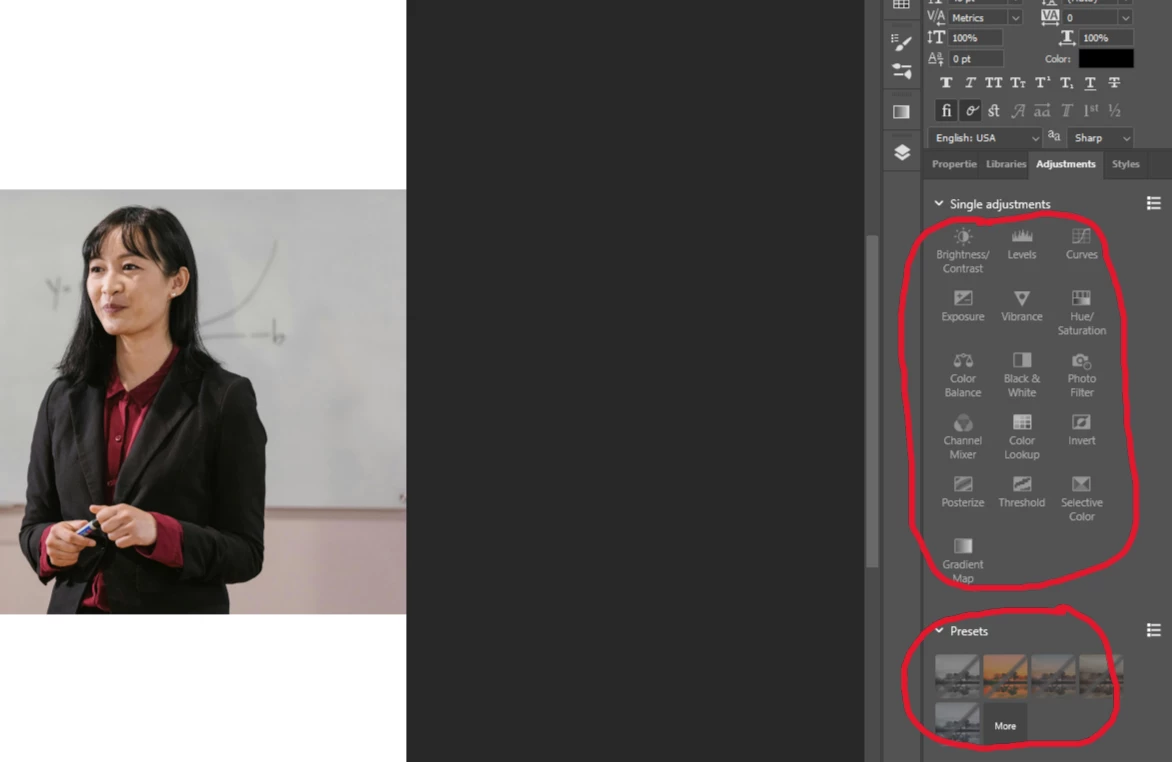Add a Channel Mixer adjustment
This screenshot has width=1172, height=762.
963,437
